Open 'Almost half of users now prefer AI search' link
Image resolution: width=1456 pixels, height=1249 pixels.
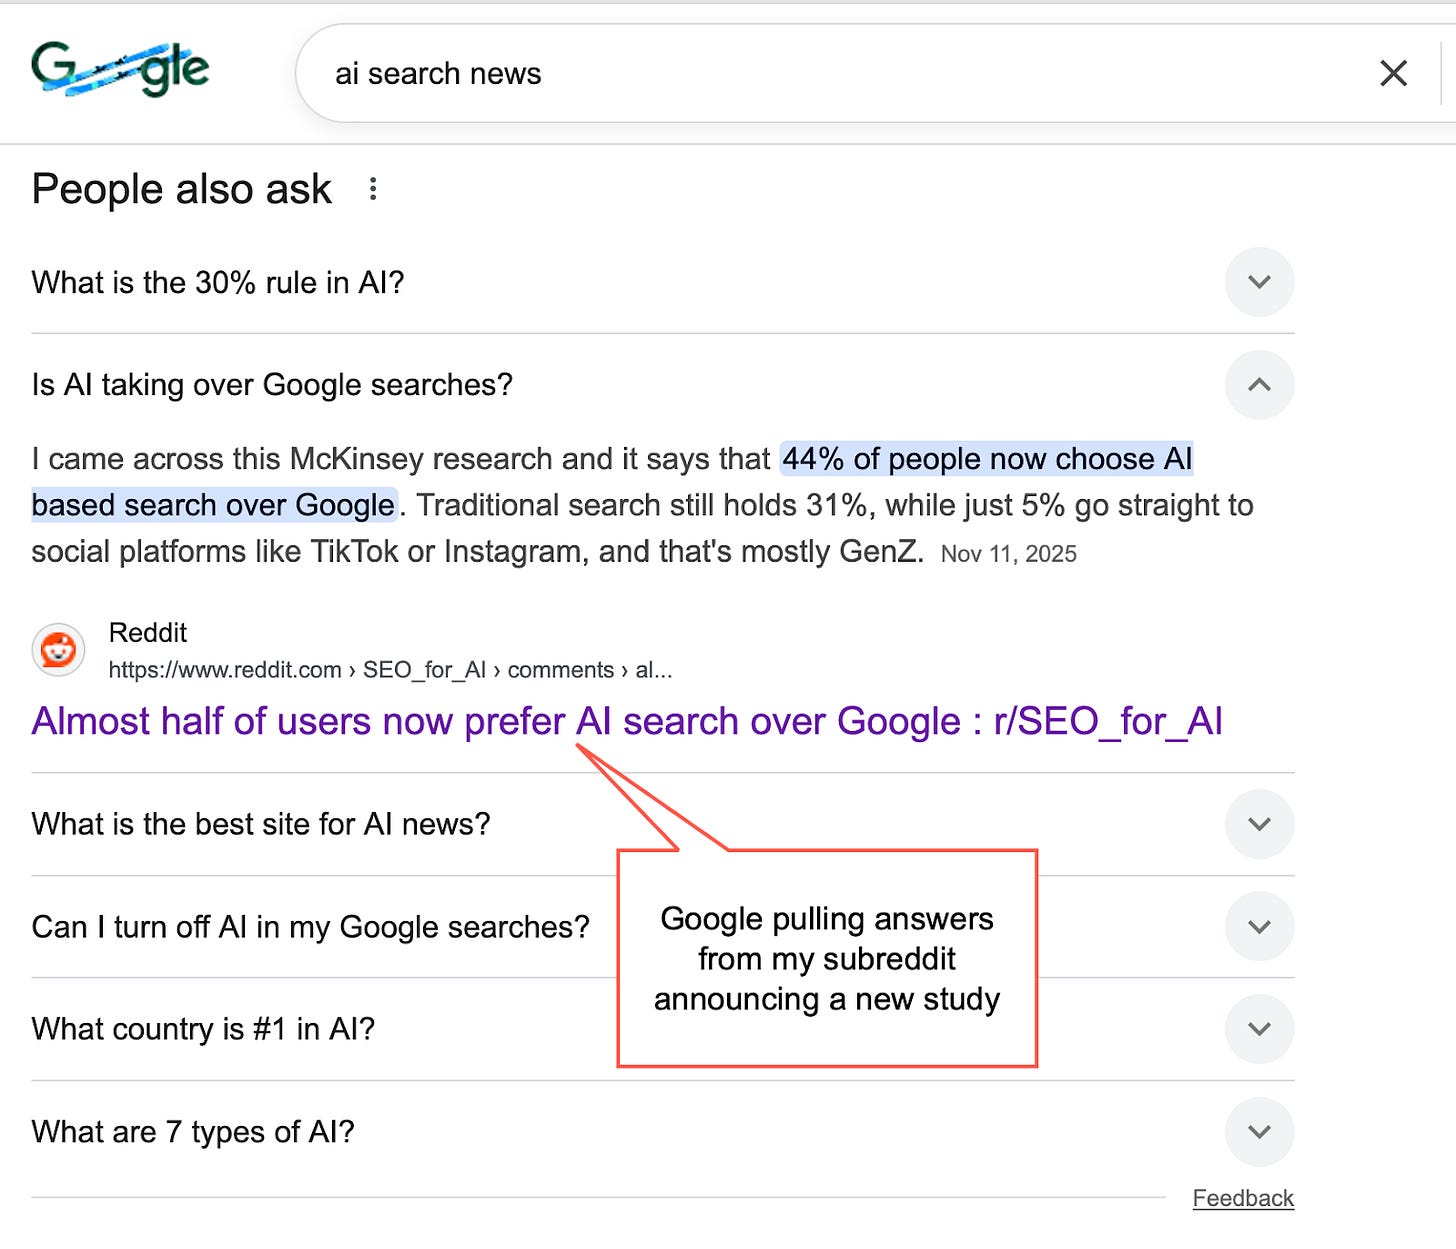(x=627, y=722)
